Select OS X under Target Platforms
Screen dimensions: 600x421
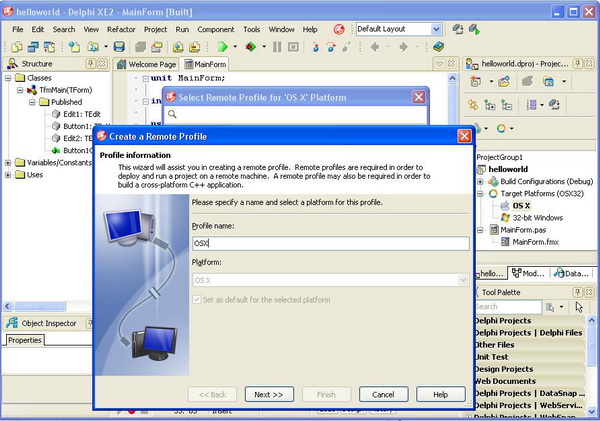point(521,206)
